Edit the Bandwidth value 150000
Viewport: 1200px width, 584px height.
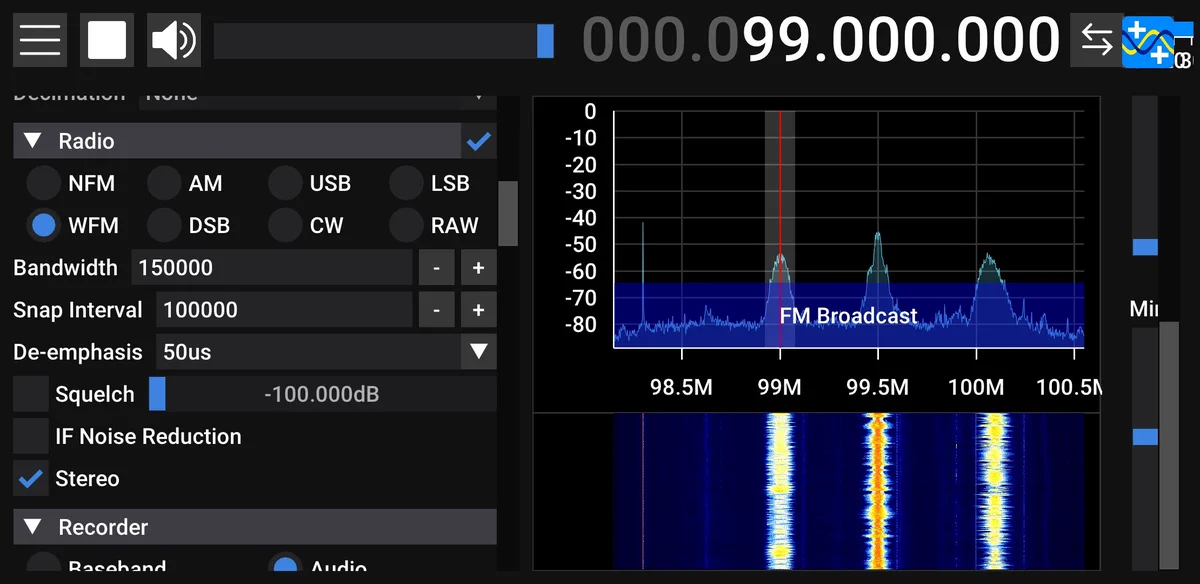click(x=272, y=267)
